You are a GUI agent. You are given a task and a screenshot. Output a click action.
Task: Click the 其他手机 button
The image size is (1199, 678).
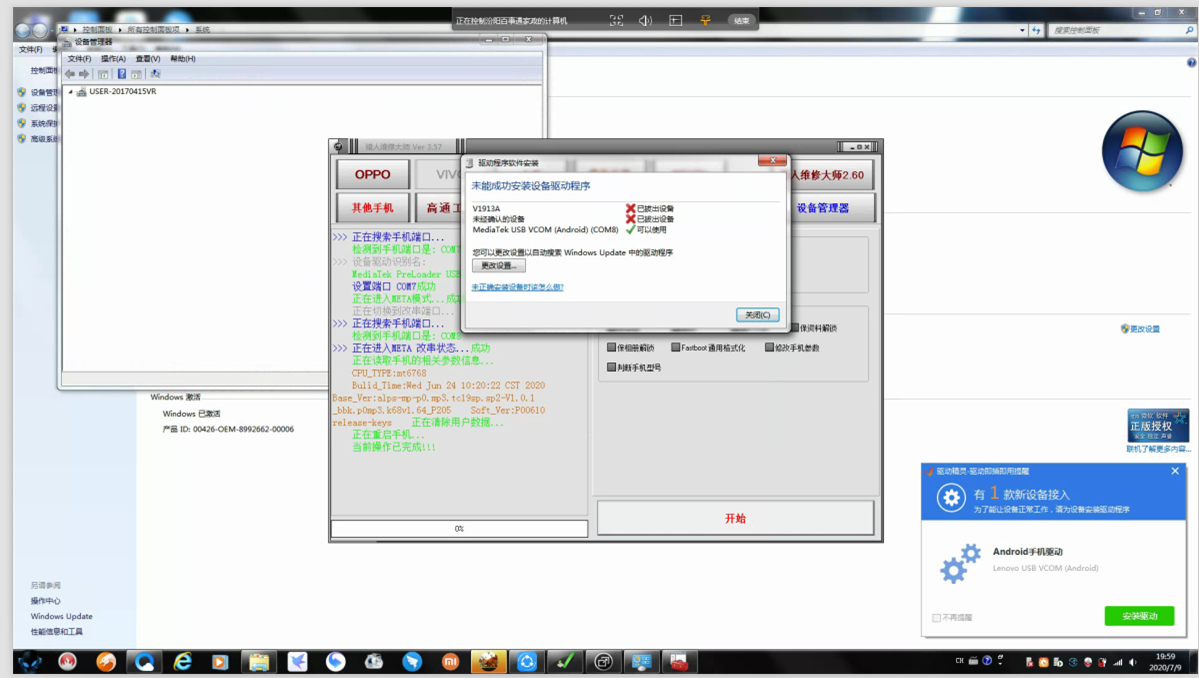(372, 208)
